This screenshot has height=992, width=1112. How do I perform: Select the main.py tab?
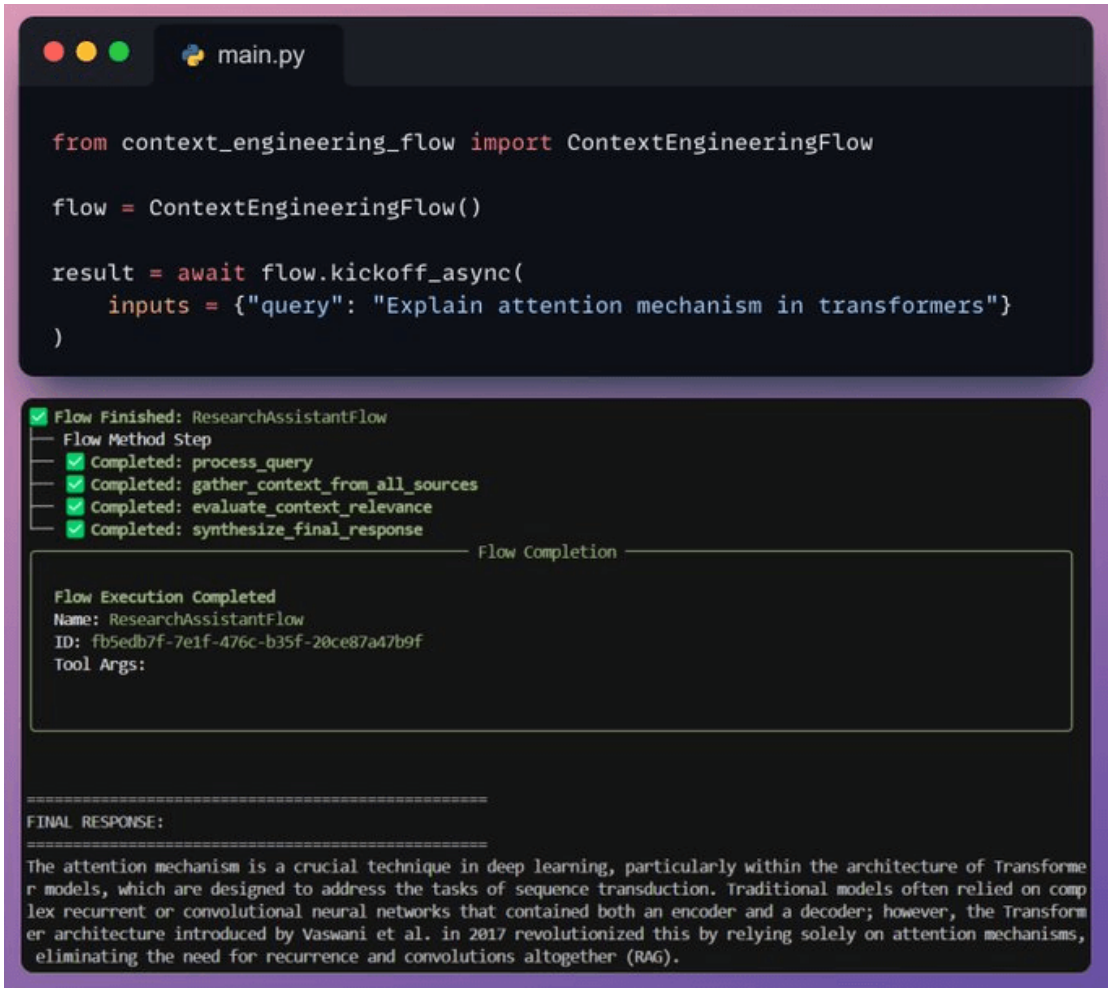point(248,55)
